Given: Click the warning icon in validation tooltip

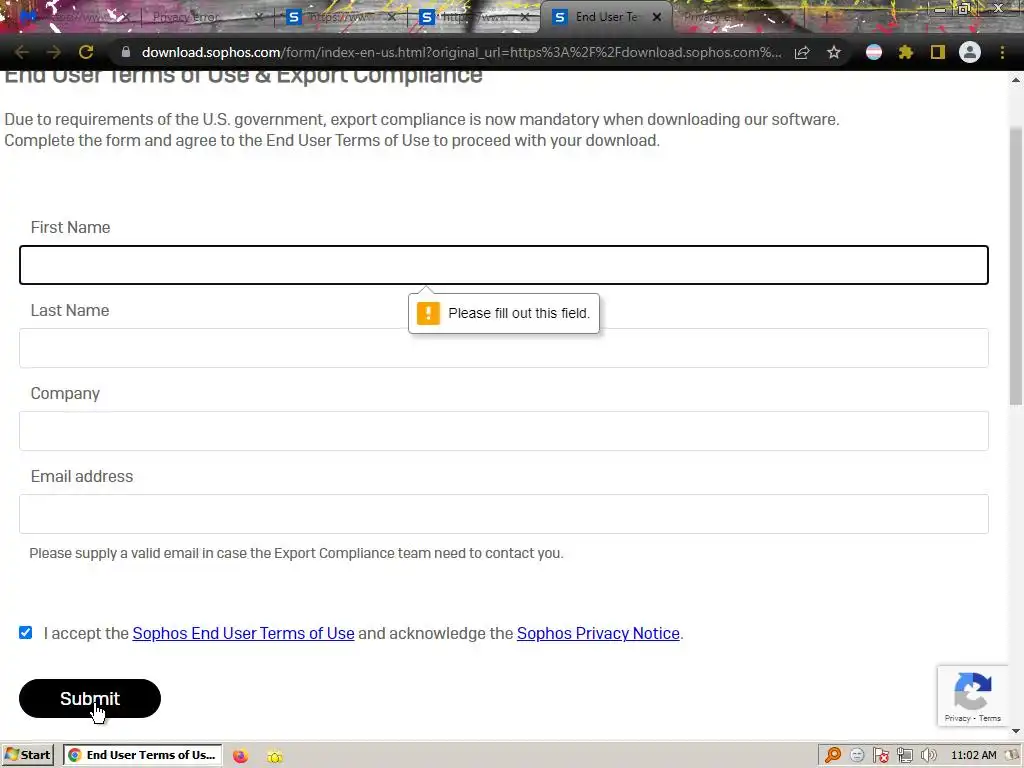Looking at the screenshot, I should (428, 313).
